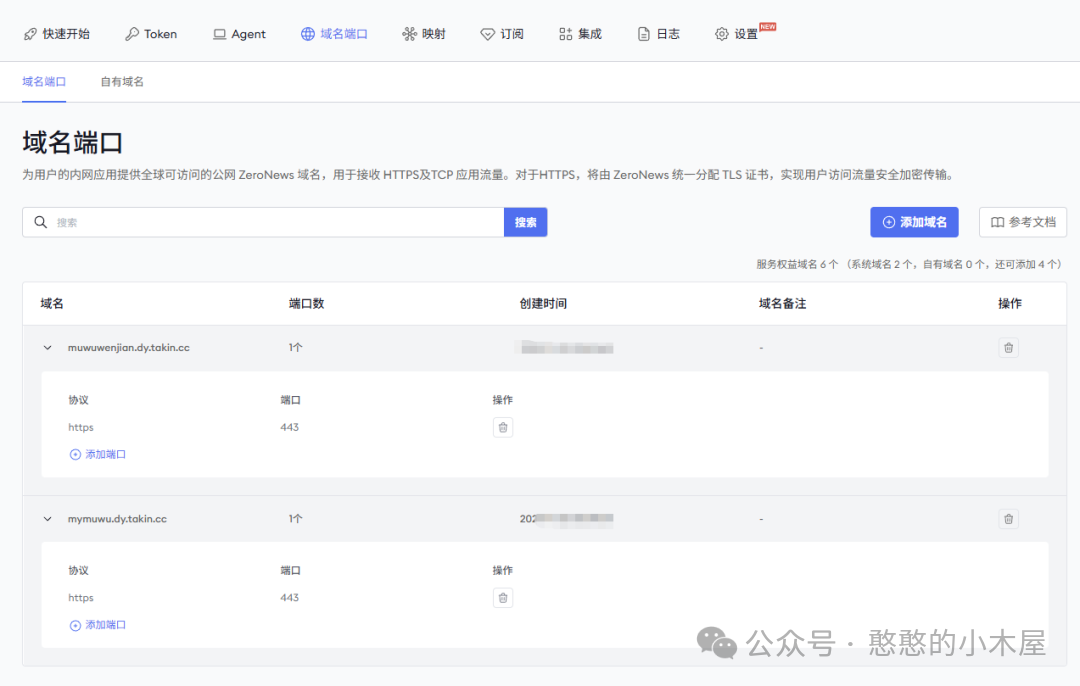Collapse the mymuwu.dy.takin.cc row
Screen dimensions: 1080x686
tap(47, 519)
